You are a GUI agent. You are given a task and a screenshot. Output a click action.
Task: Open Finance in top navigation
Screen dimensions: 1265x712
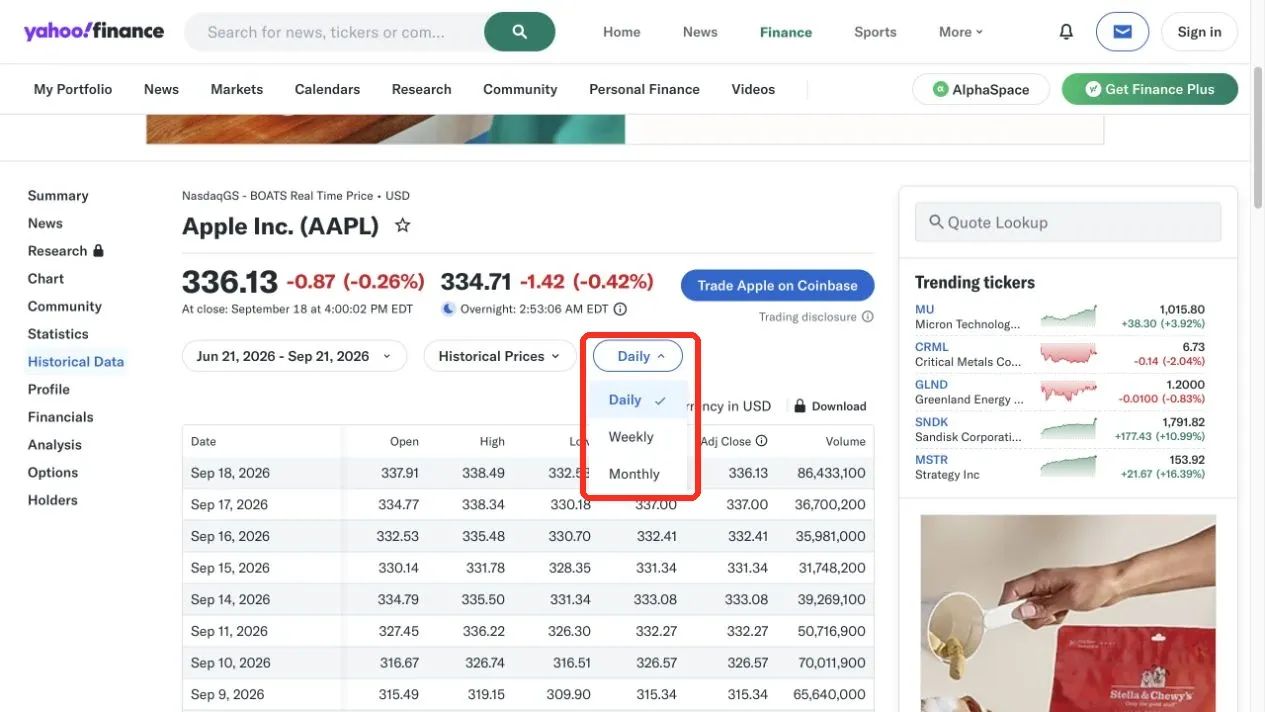[786, 32]
